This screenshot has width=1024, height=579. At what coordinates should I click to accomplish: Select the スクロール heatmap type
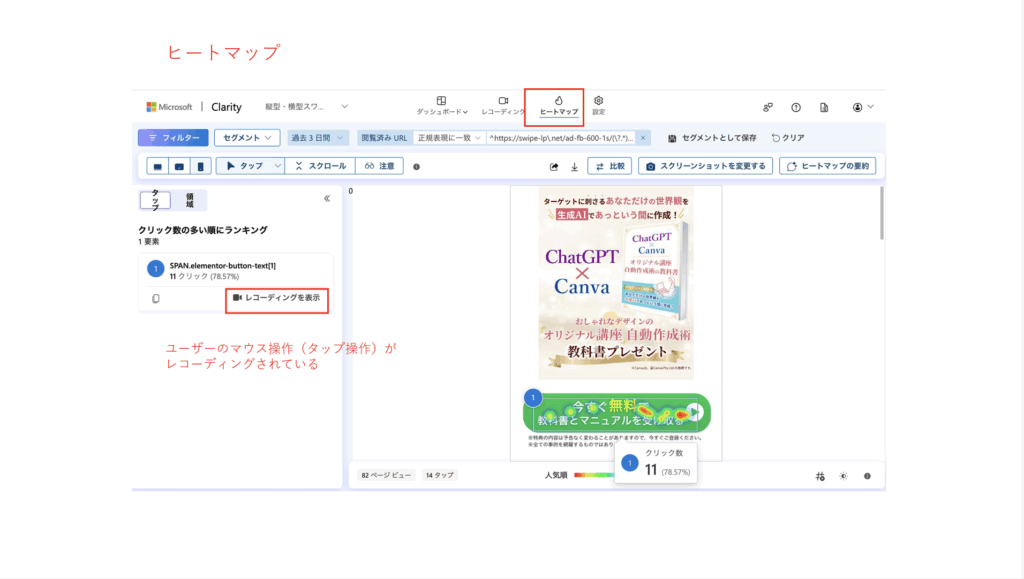(x=320, y=167)
